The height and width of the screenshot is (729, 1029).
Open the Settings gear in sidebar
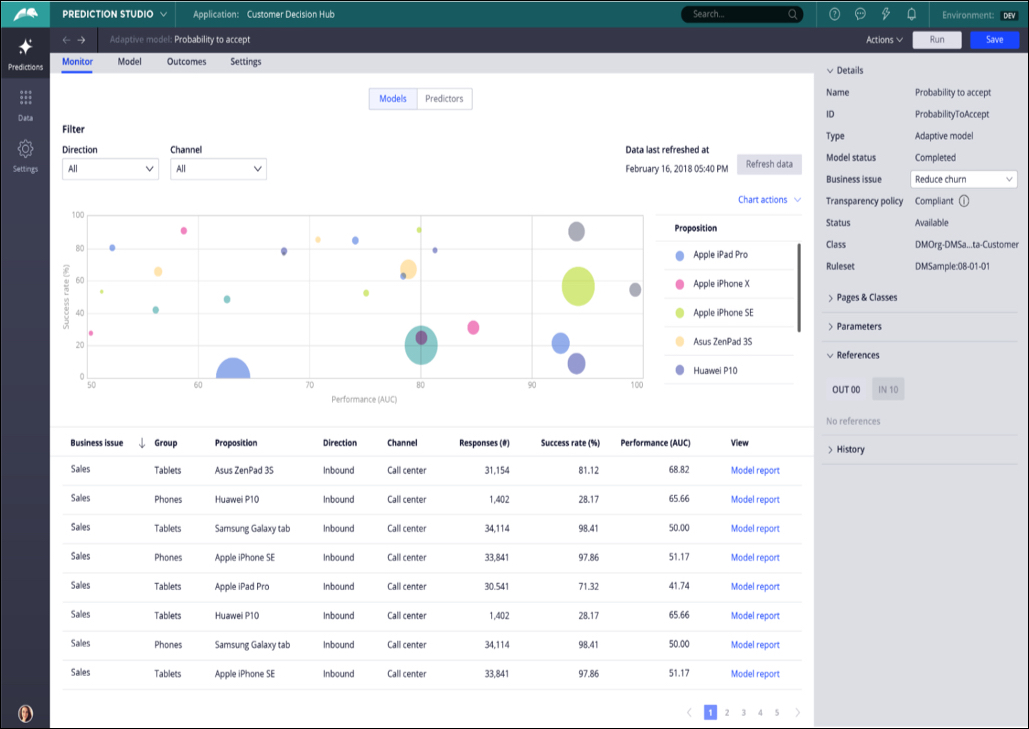[25, 155]
